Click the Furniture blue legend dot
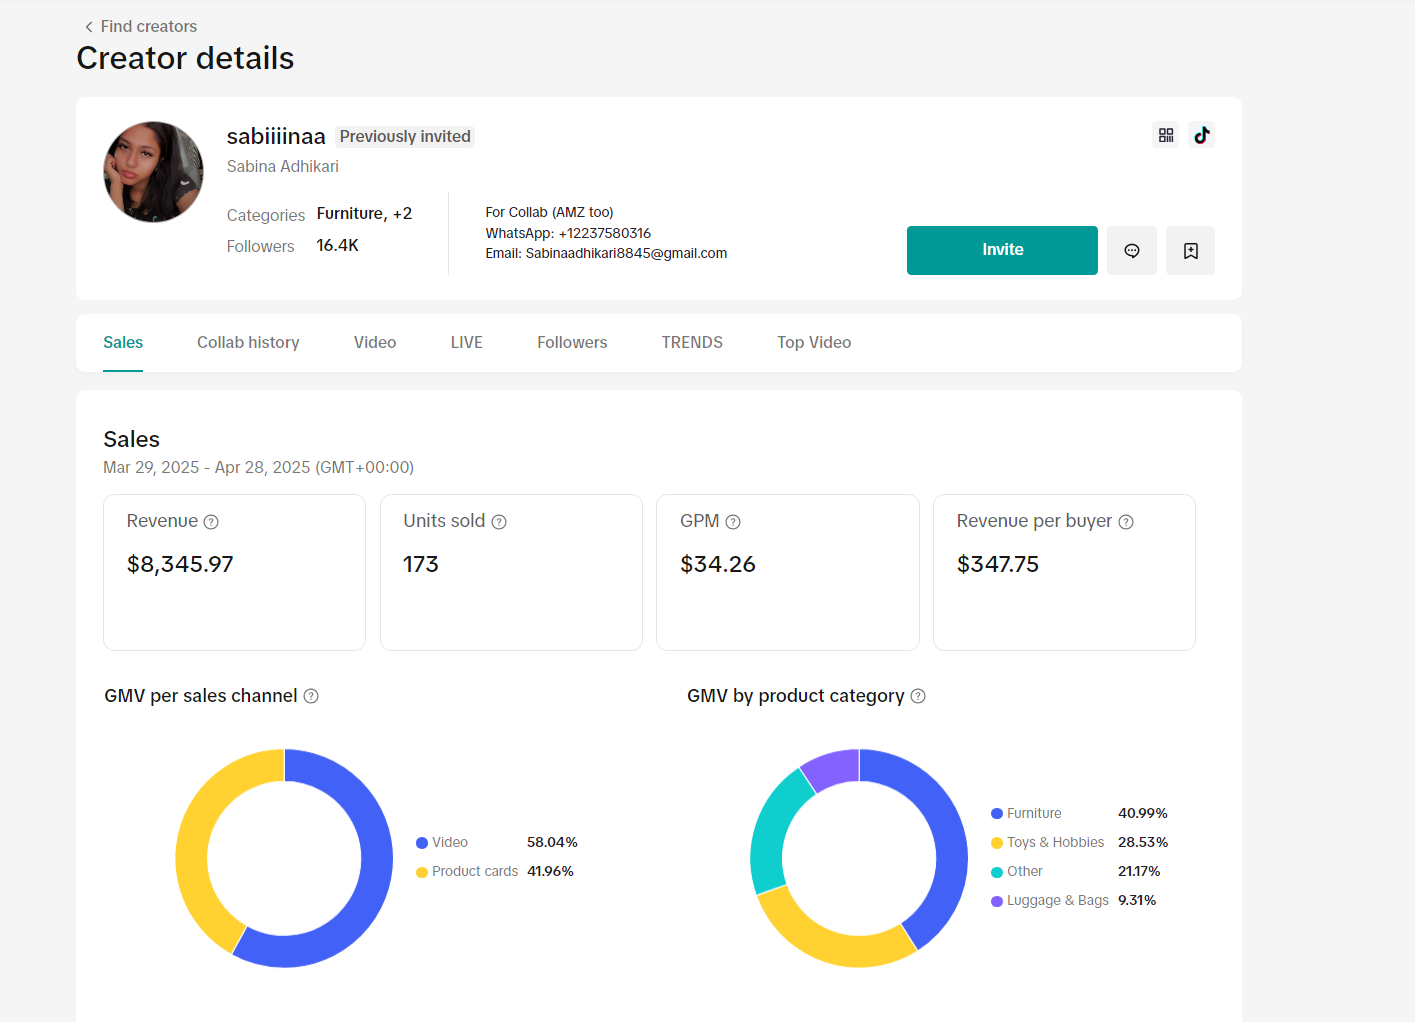The width and height of the screenshot is (1415, 1022). click(x=997, y=814)
